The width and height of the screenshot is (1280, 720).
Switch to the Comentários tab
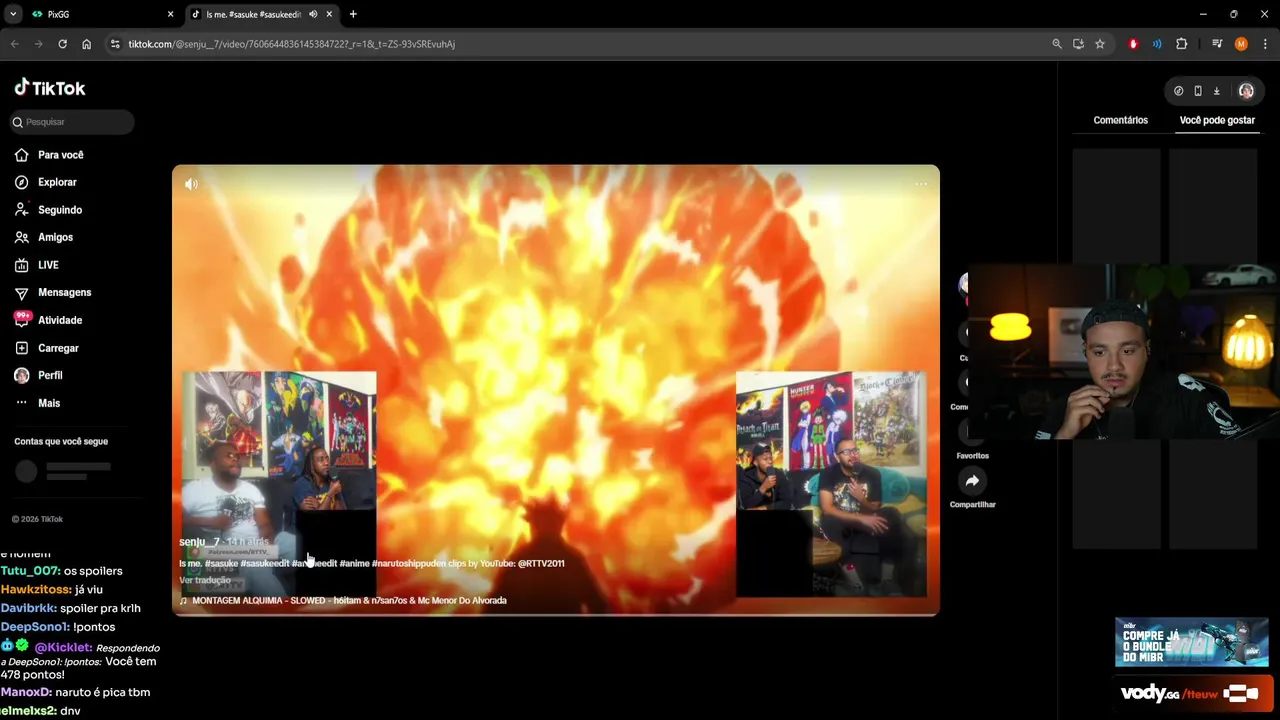[1120, 120]
